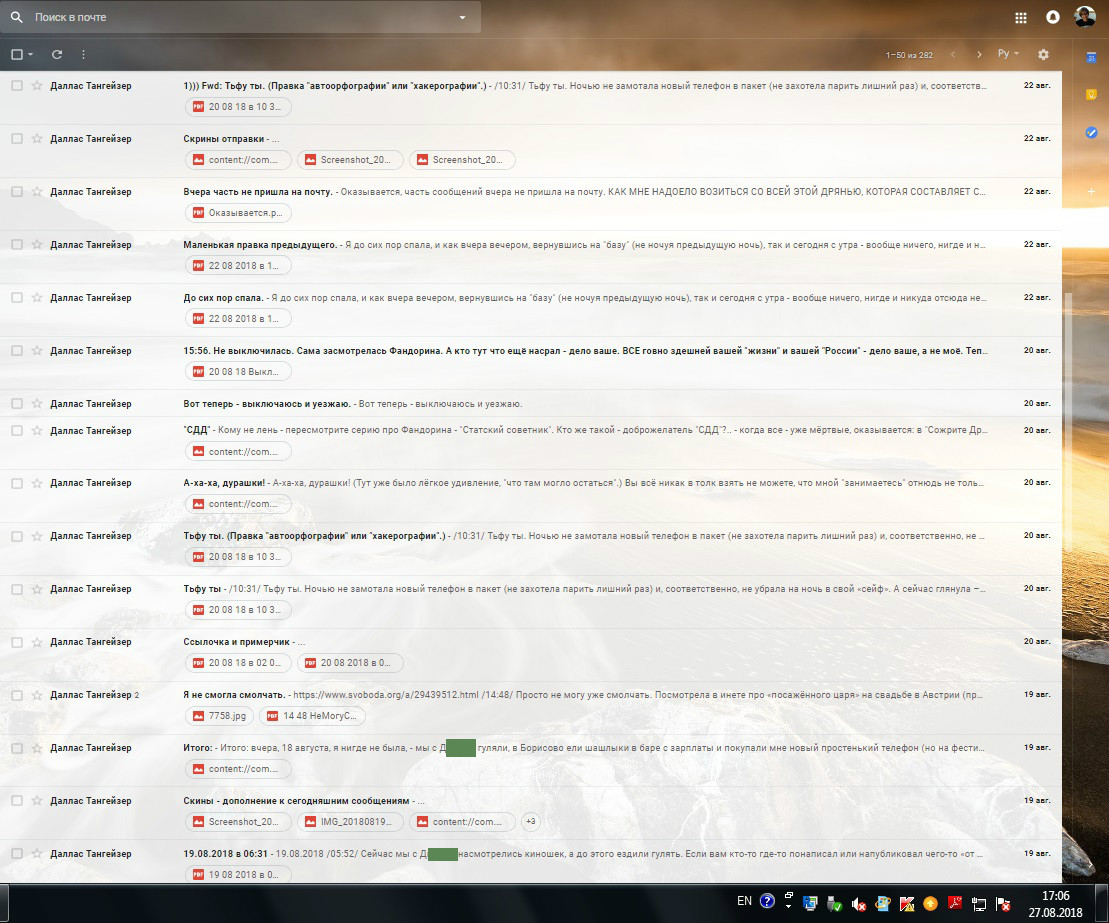Click the refresh inbox icon
The width and height of the screenshot is (1109, 923).
tap(57, 54)
